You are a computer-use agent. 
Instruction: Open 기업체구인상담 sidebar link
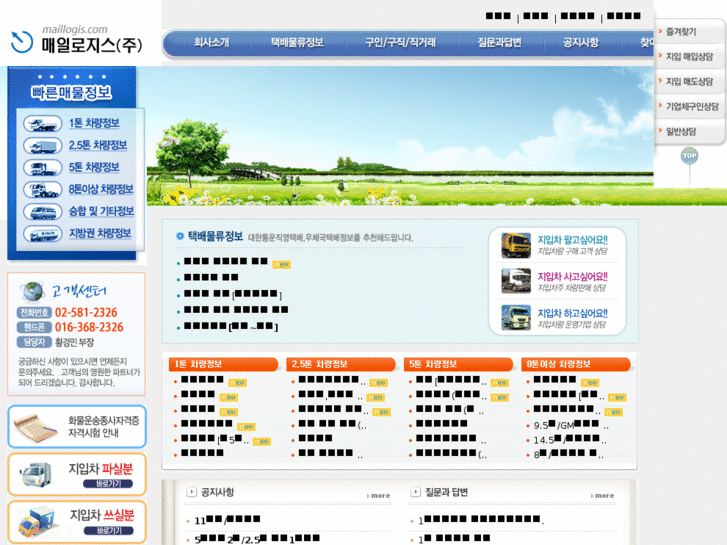[692, 107]
